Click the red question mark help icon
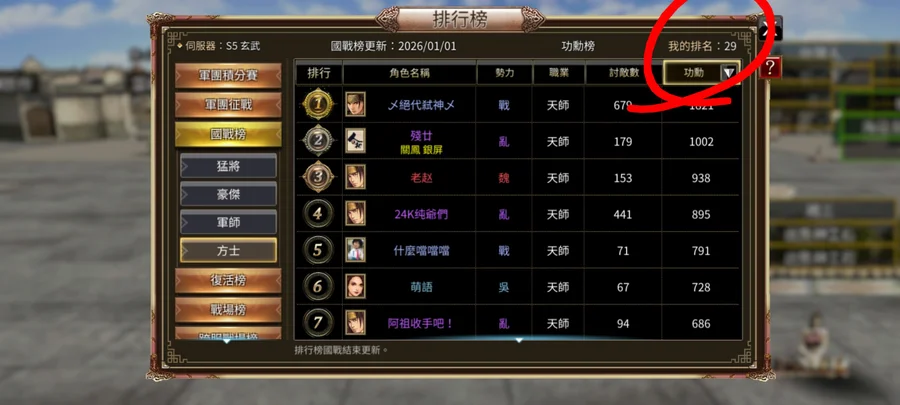Image resolution: width=900 pixels, height=405 pixels. [x=770, y=68]
